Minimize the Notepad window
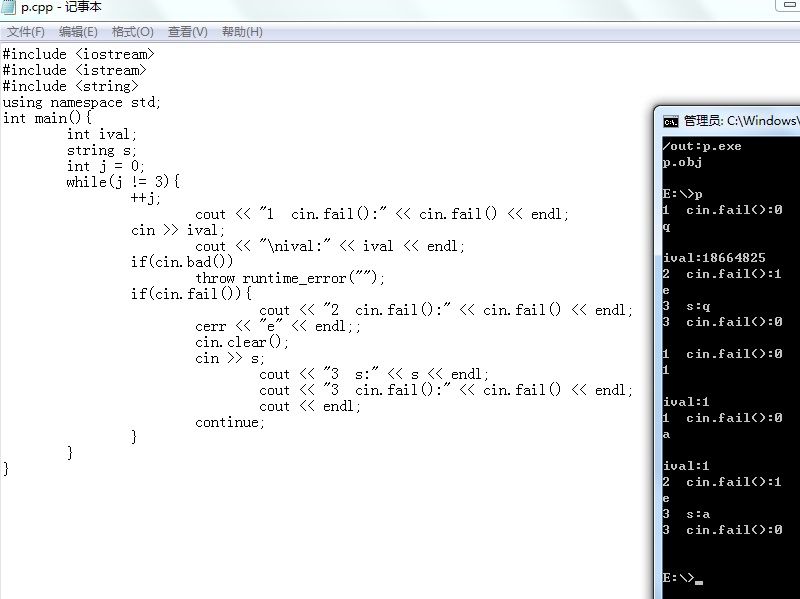This screenshot has width=800, height=599. tap(789, 5)
